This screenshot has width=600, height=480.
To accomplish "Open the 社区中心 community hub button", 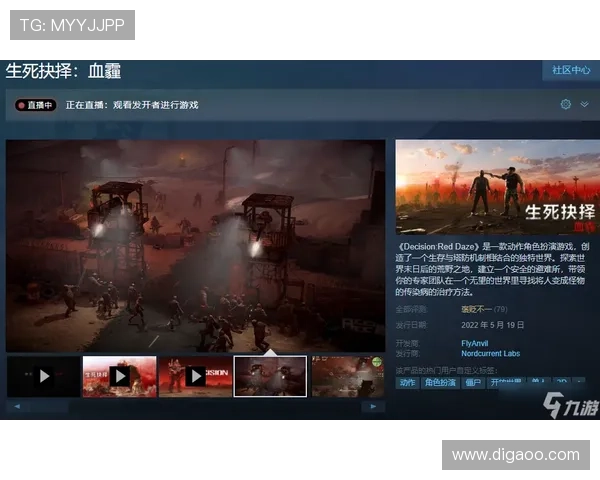I will pos(571,70).
